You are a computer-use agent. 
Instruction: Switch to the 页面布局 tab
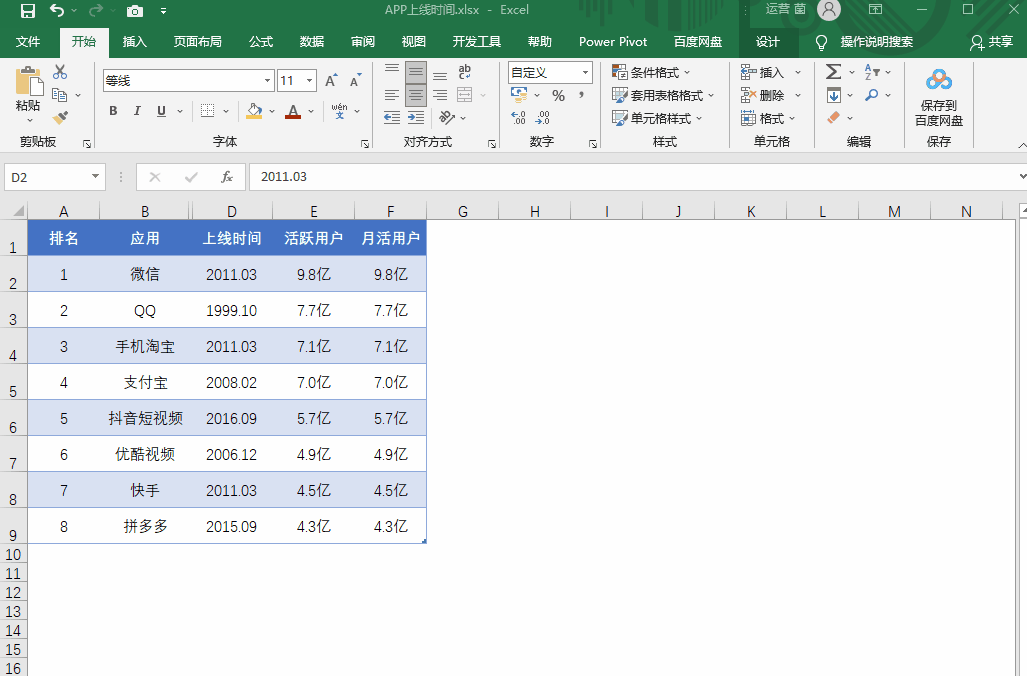pyautogui.click(x=197, y=42)
